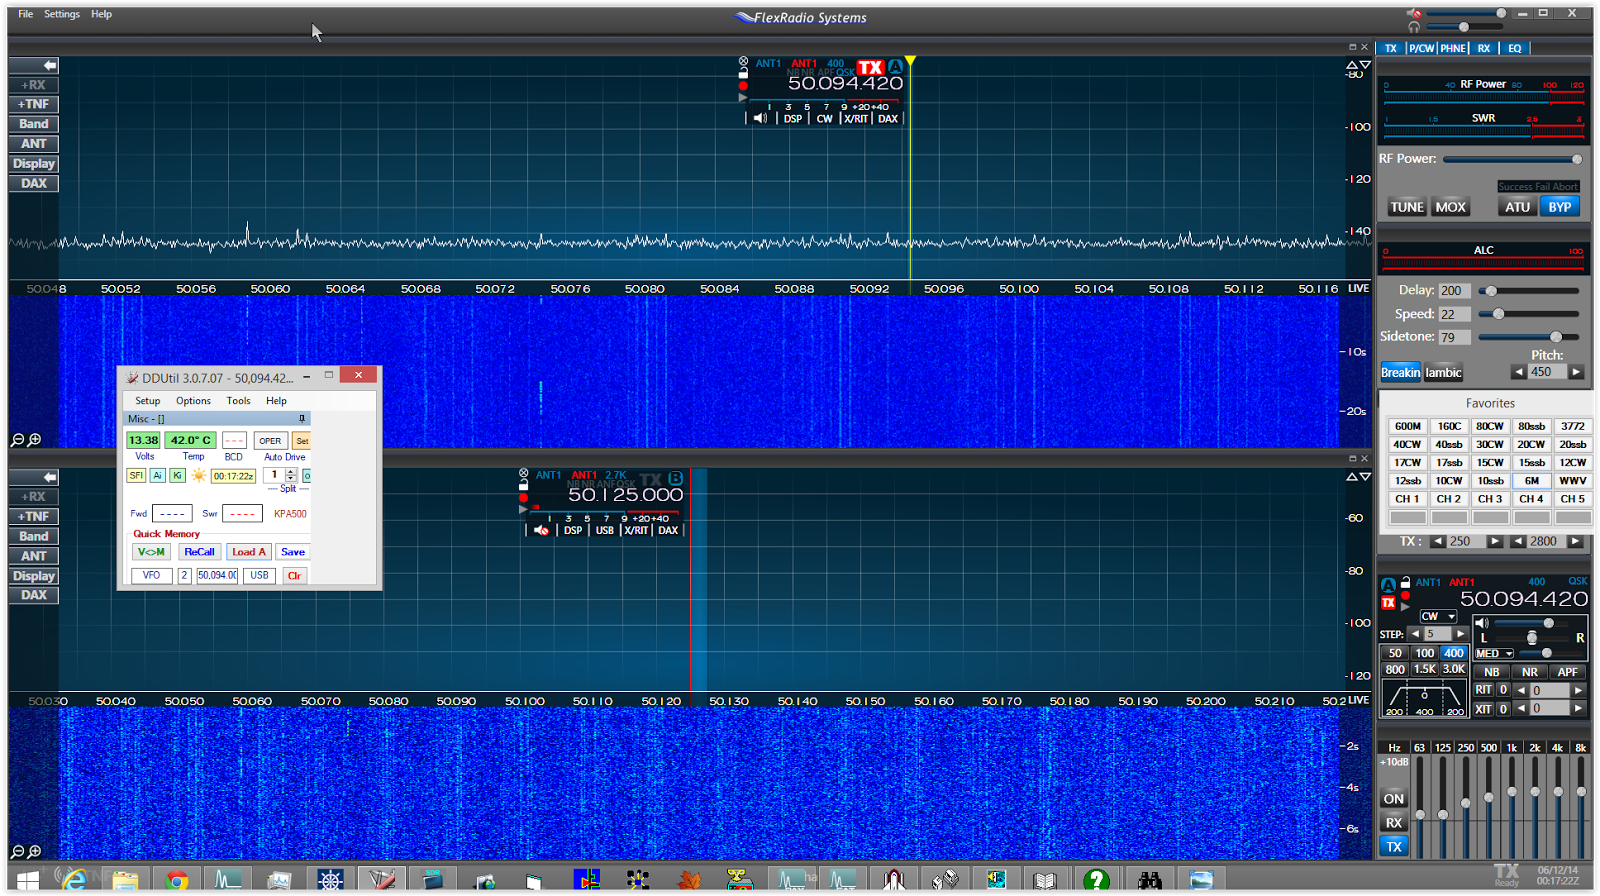This screenshot has height=896, width=1600.
Task: Add a receiver with upper +RX button
Action: click(x=34, y=85)
